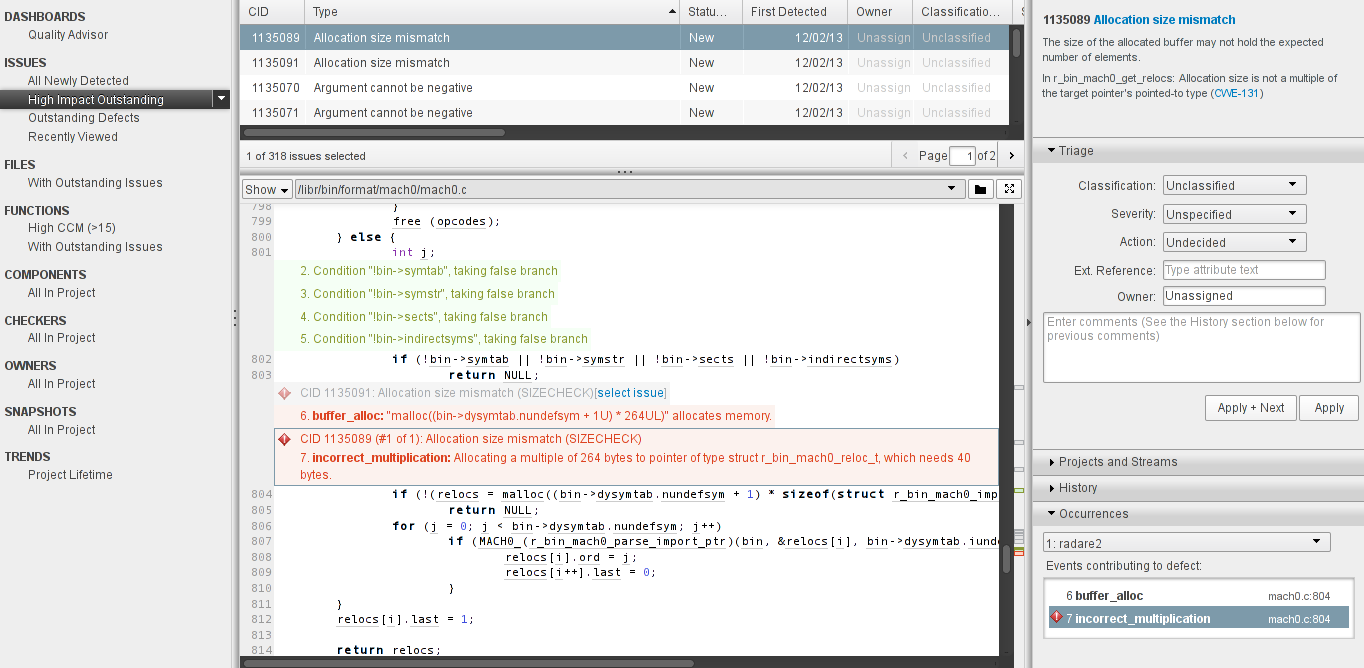Click the red defect diamond for CID 1135089
Screen dimensions: 1364x668
pos(283,438)
